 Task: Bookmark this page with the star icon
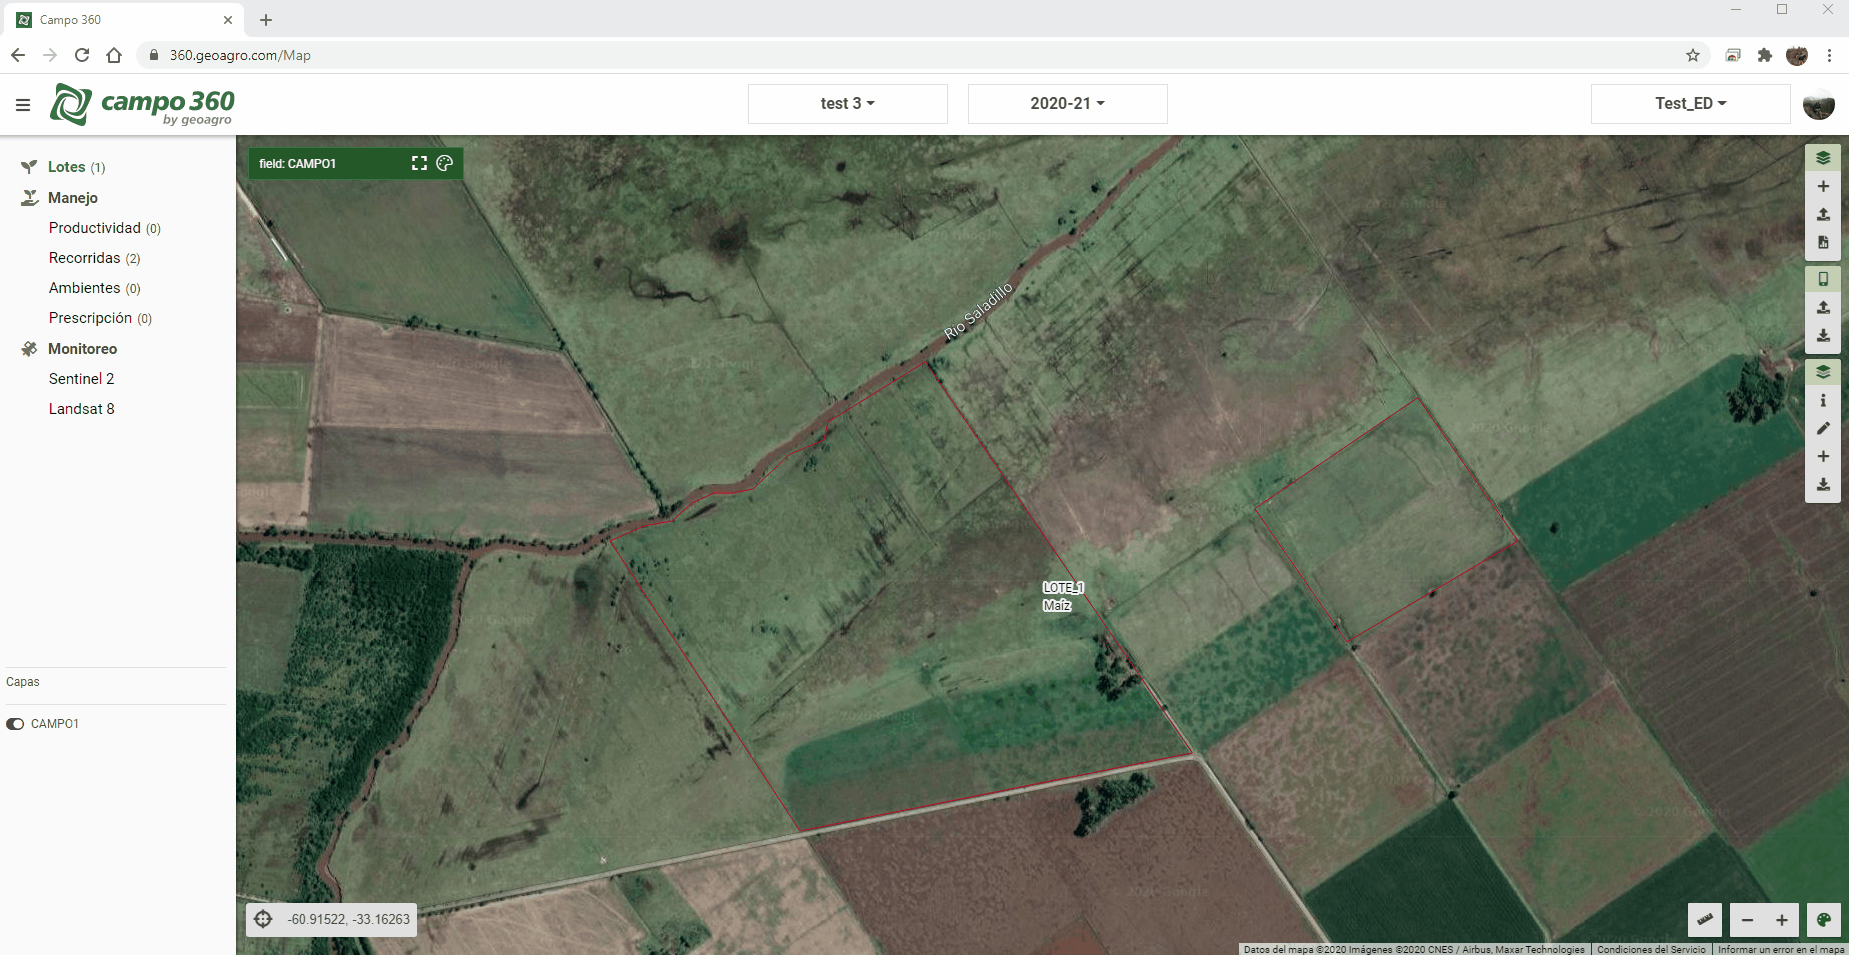(1693, 55)
